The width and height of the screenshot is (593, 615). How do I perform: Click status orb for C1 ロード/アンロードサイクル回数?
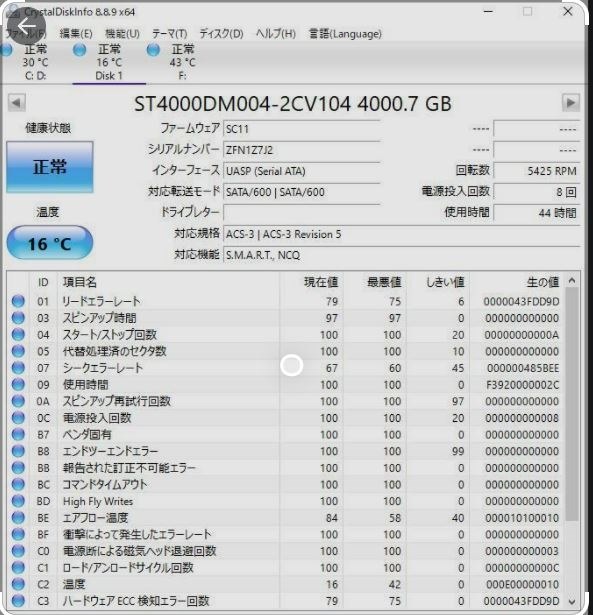pos(18,568)
